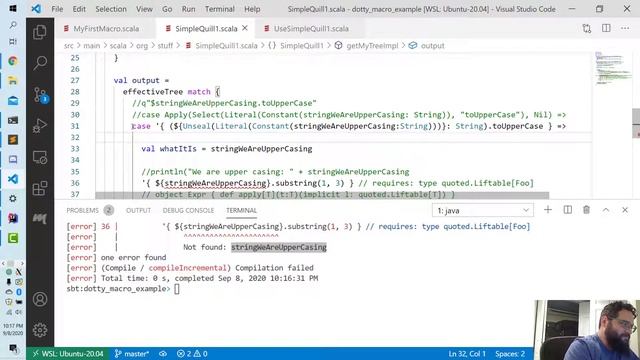
Task: Click the remote status item next to master
Action: [163, 353]
